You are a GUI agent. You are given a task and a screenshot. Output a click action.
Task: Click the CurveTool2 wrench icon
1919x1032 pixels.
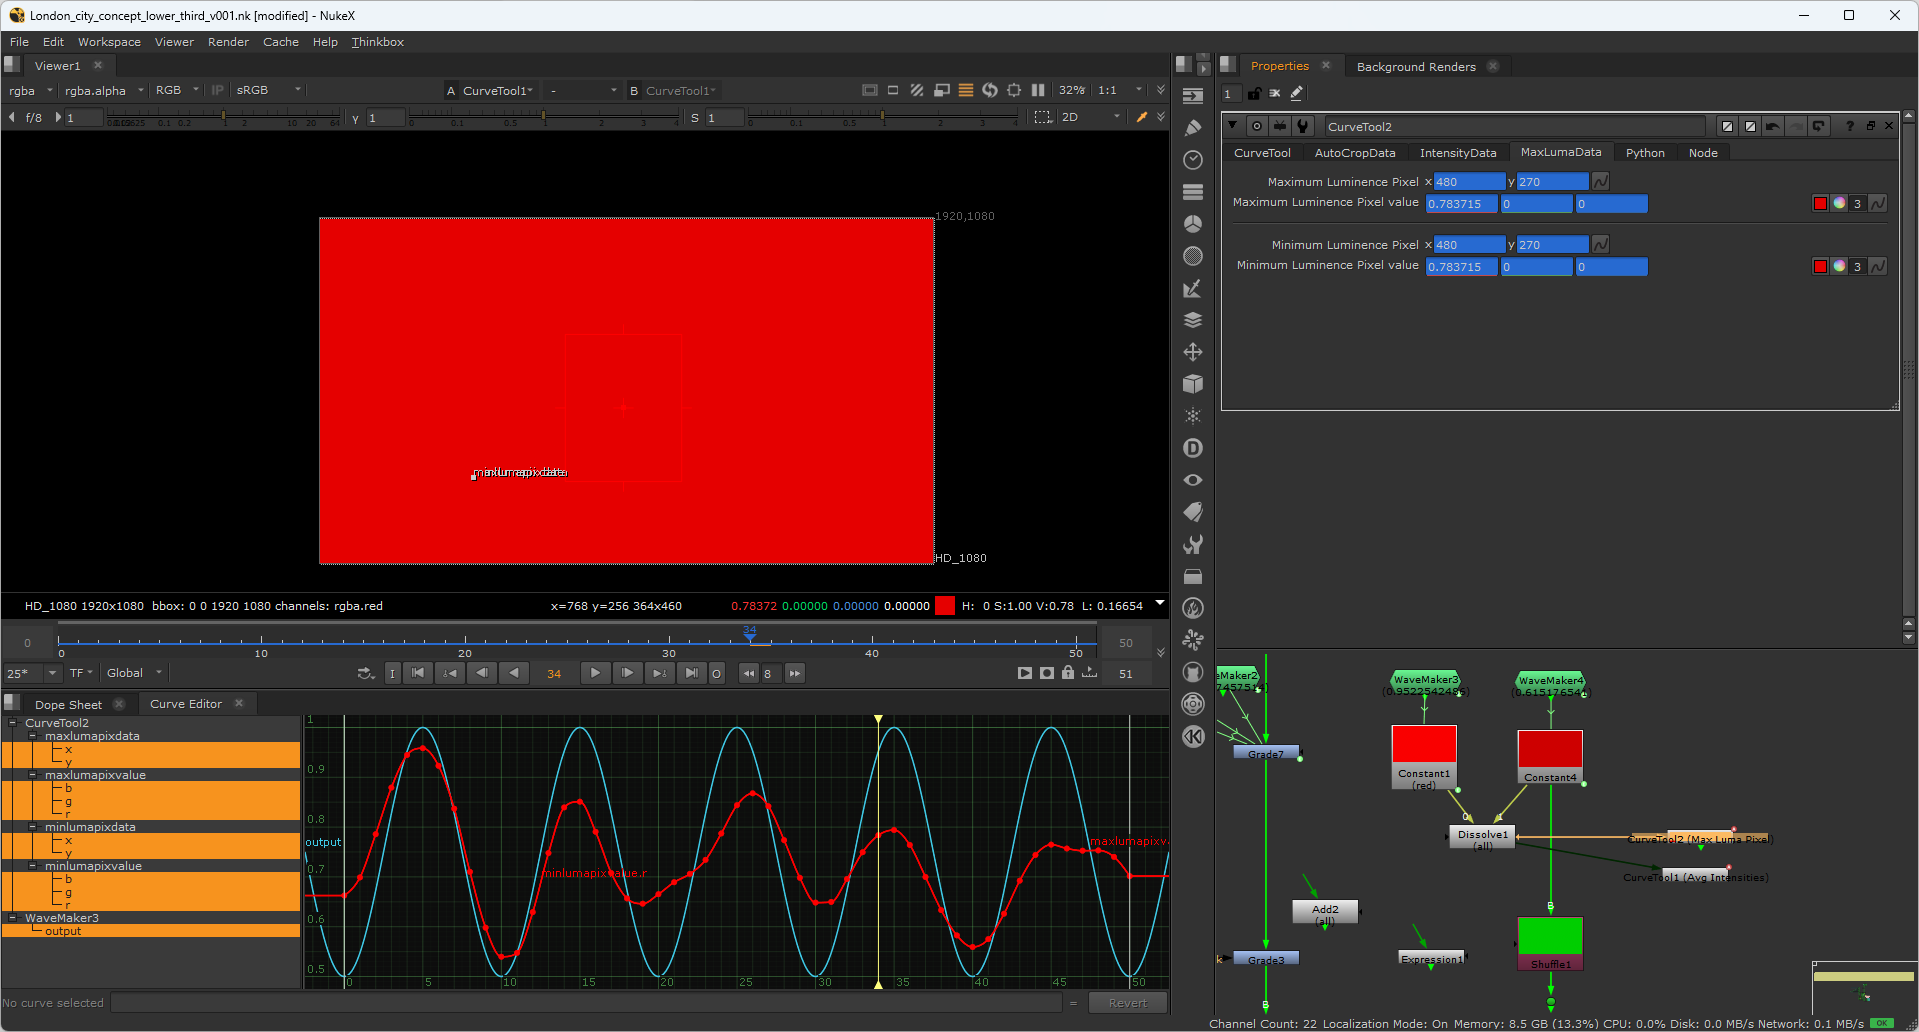click(x=1302, y=126)
